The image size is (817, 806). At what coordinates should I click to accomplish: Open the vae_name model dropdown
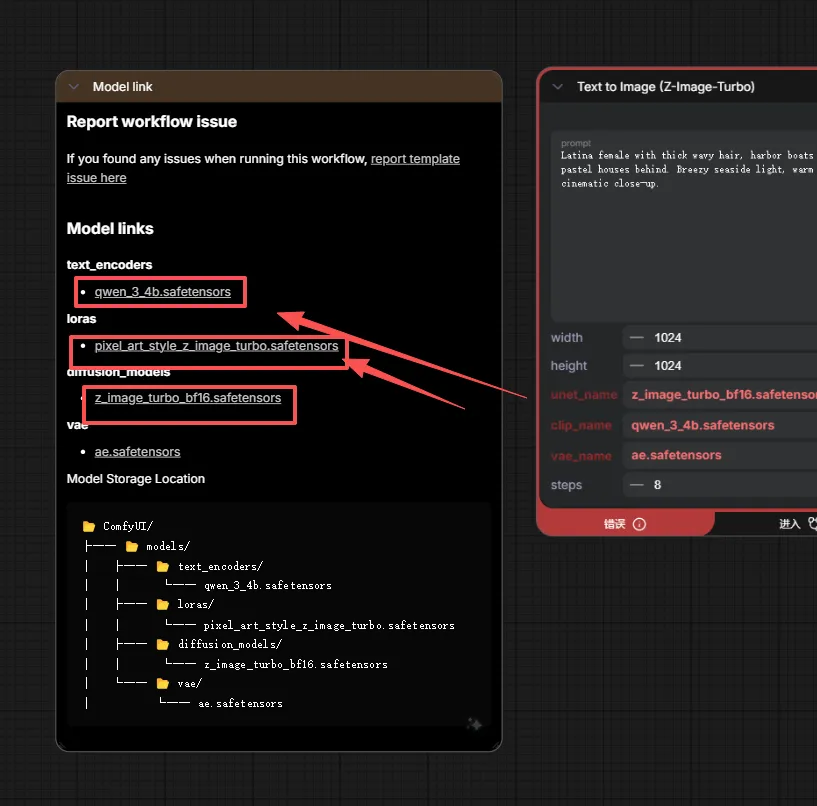pos(720,455)
